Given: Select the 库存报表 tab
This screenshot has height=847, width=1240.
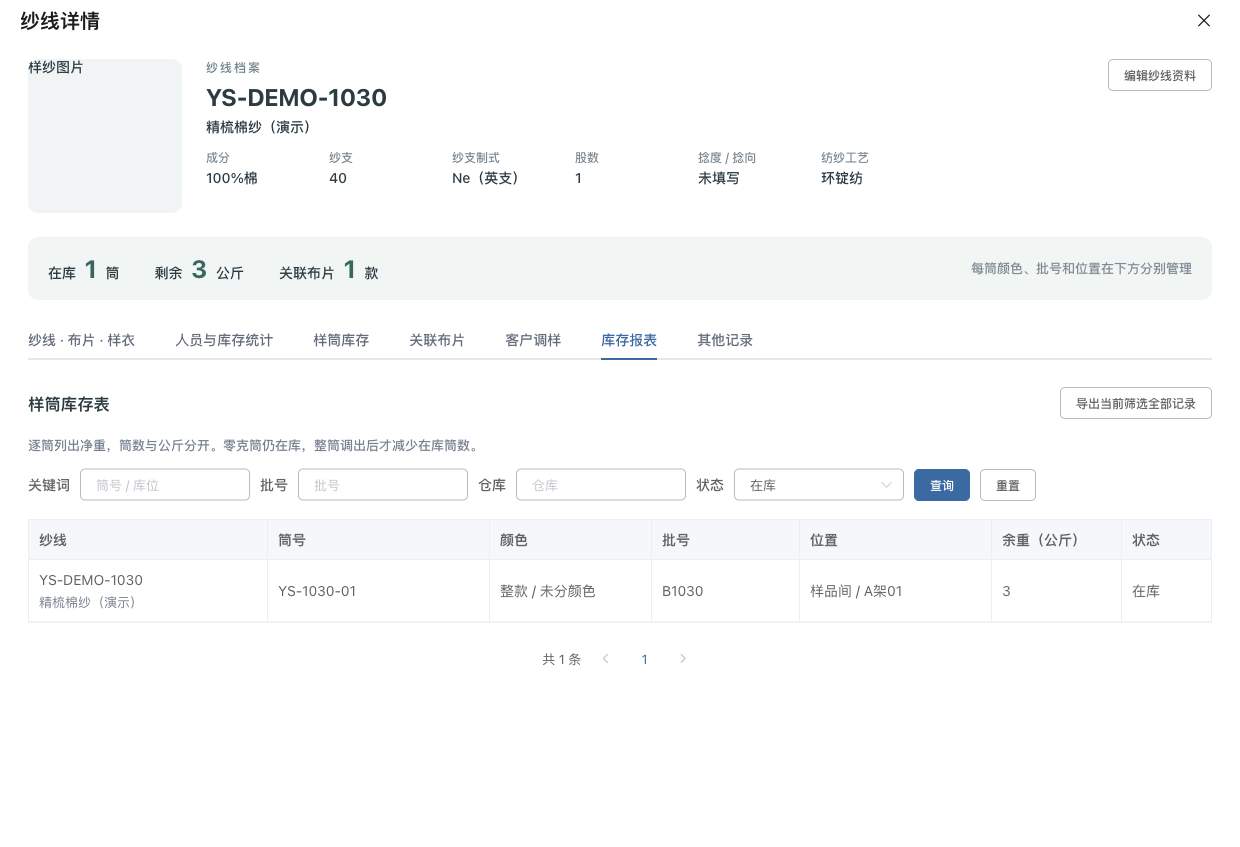Looking at the screenshot, I should pyautogui.click(x=629, y=340).
